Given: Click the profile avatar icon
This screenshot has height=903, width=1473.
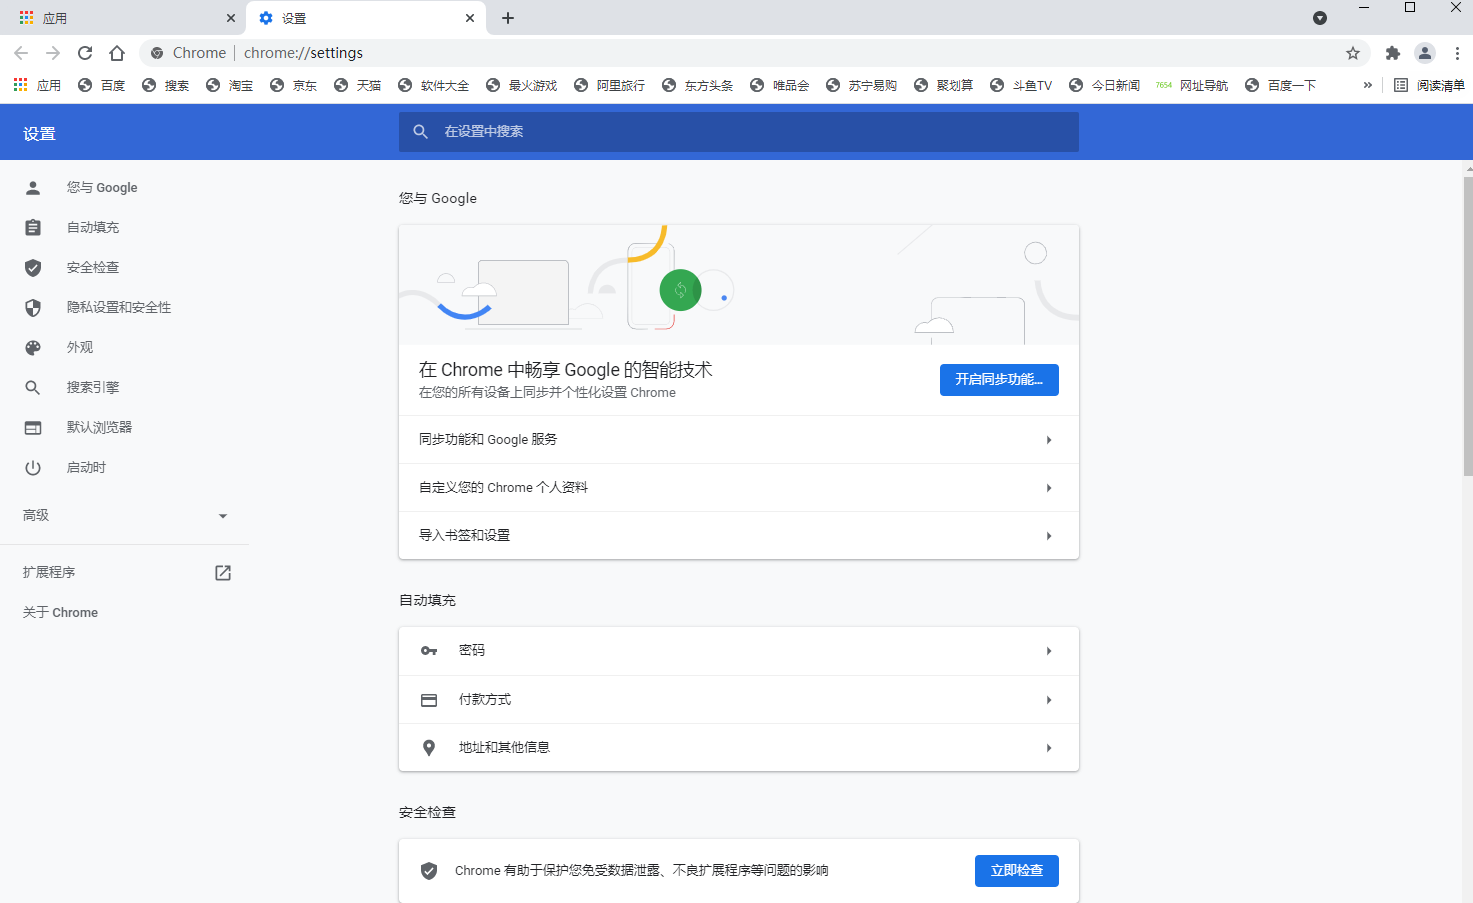Looking at the screenshot, I should [x=1424, y=52].
